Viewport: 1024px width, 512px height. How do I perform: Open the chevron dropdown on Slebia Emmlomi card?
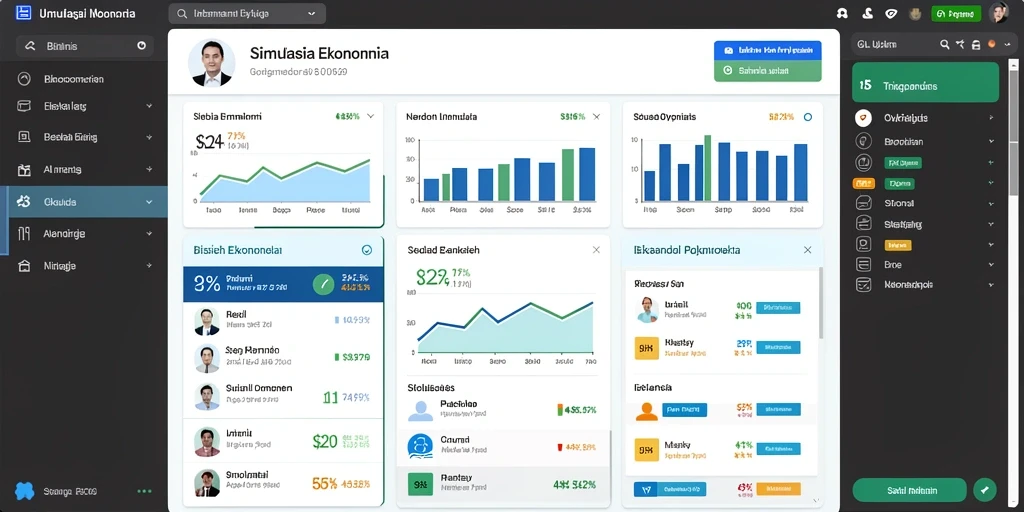[x=370, y=116]
